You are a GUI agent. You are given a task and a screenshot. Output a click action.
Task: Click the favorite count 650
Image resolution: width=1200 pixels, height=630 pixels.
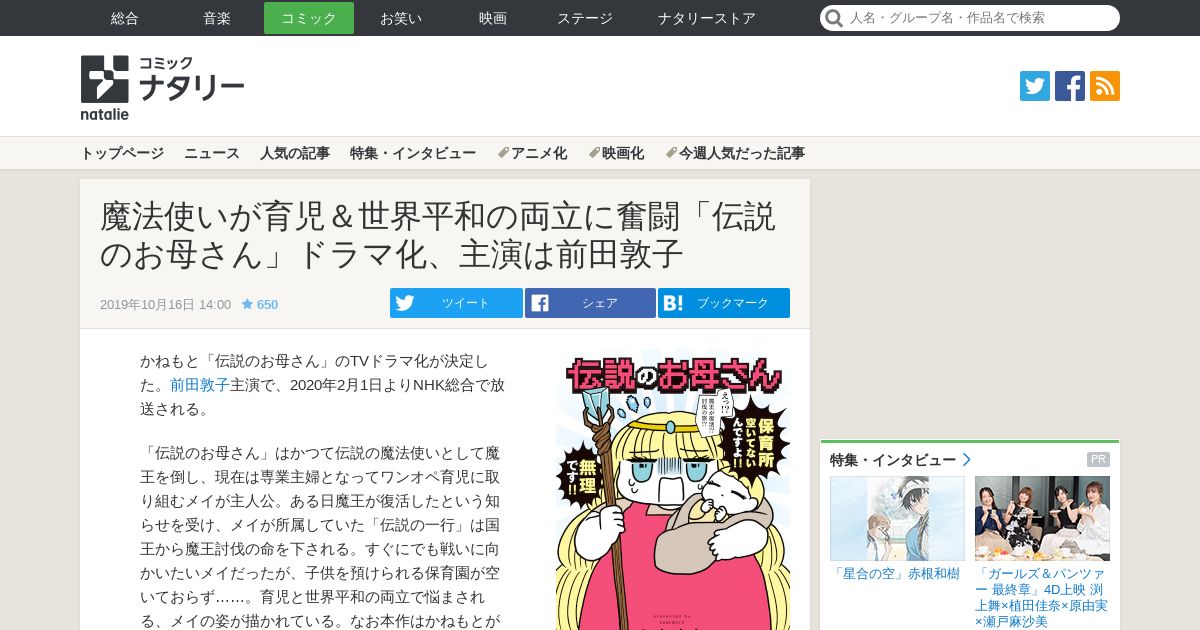pos(267,304)
